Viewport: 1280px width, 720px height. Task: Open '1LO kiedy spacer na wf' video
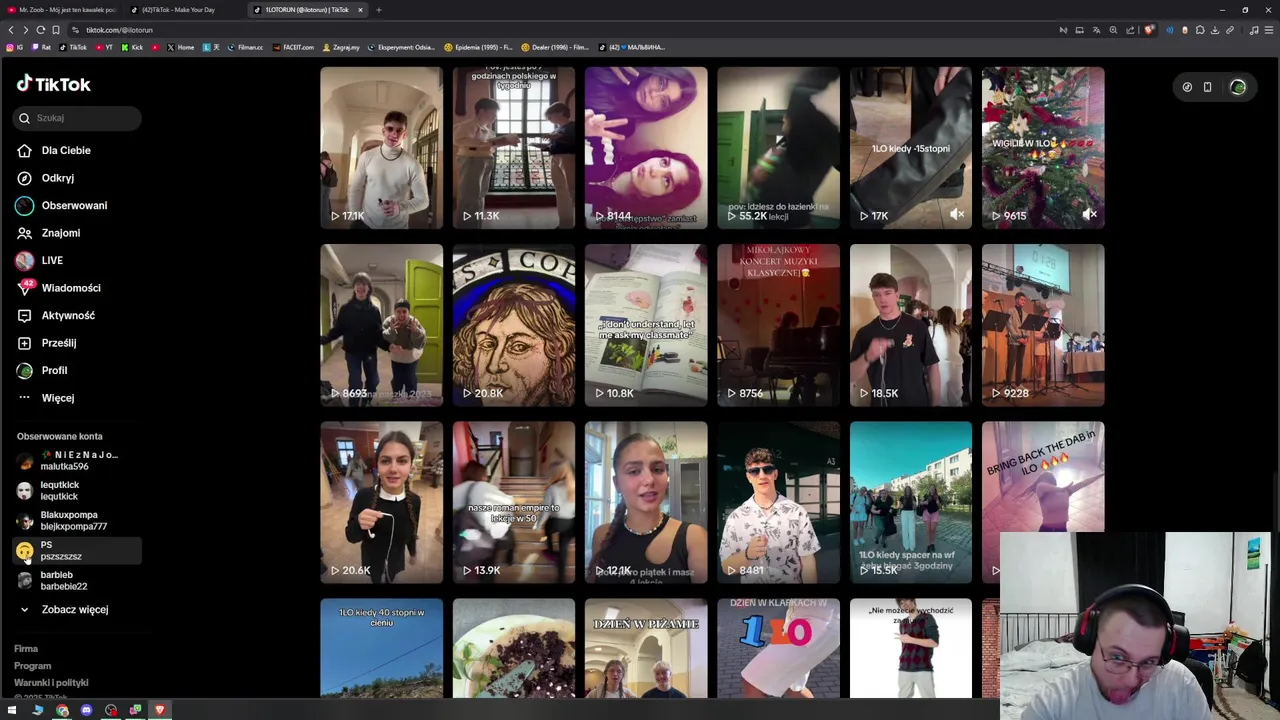[x=911, y=502]
